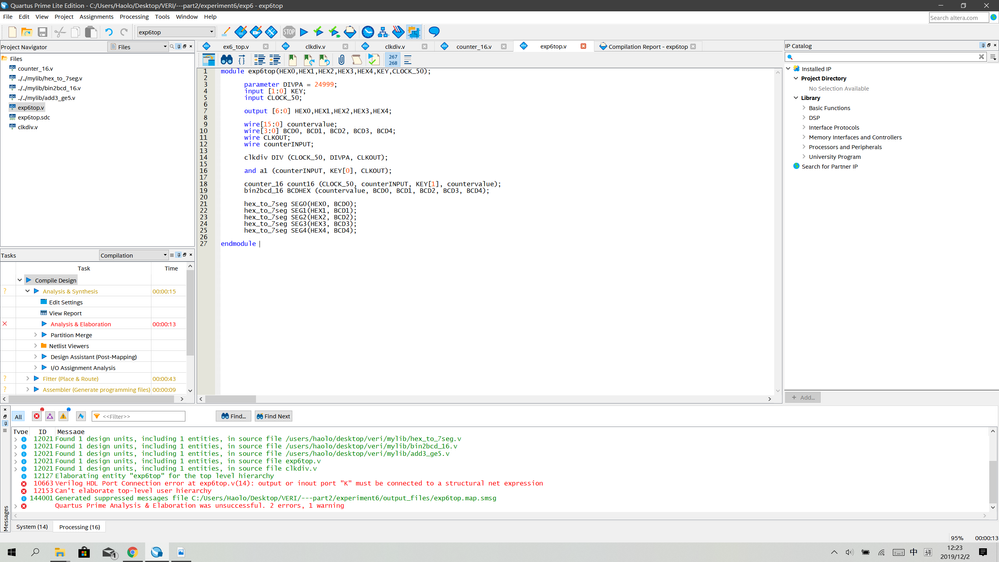Click the Find Next button
The height and width of the screenshot is (562, 999).
click(x=273, y=416)
